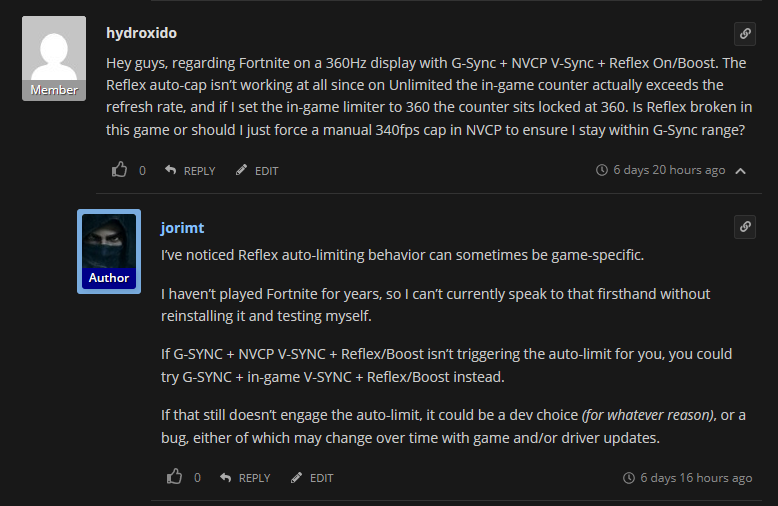
Task: Click the '6 days 16 hours ago' timestamp
Action: [696, 478]
